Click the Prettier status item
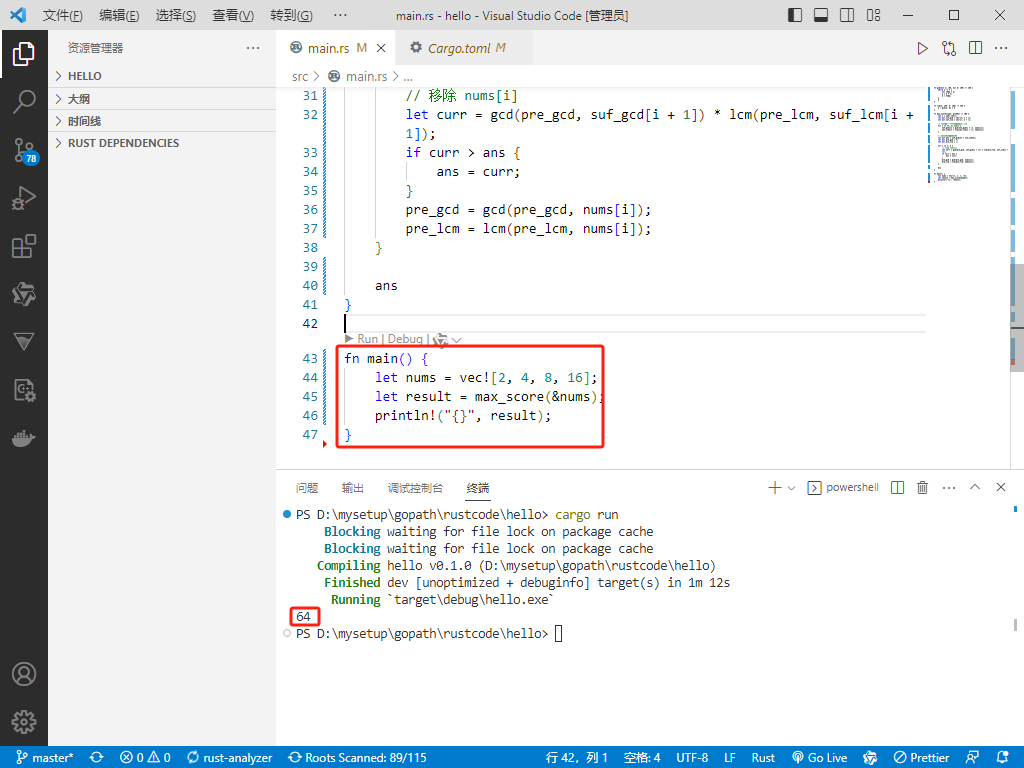1024x768 pixels. tap(921, 758)
